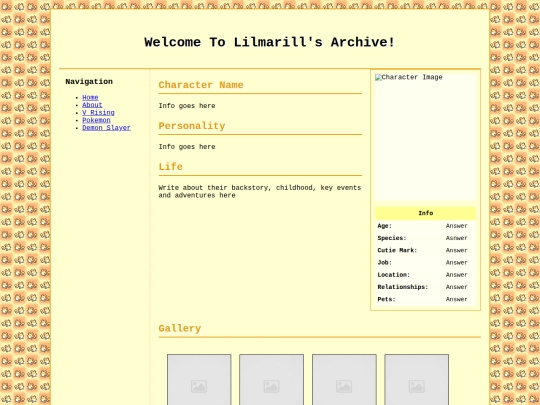This screenshot has height=405, width=540.
Task: Click the Answer value beside Age
Action: coord(457,226)
